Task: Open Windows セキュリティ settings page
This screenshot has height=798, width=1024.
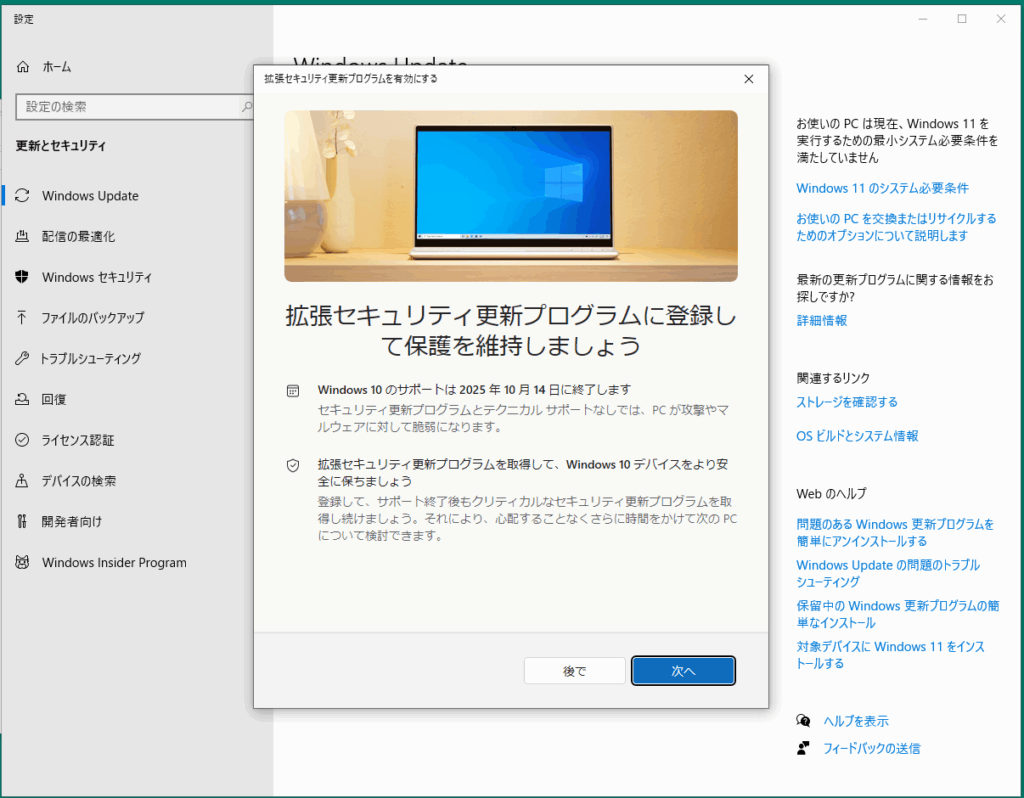Action: [97, 277]
